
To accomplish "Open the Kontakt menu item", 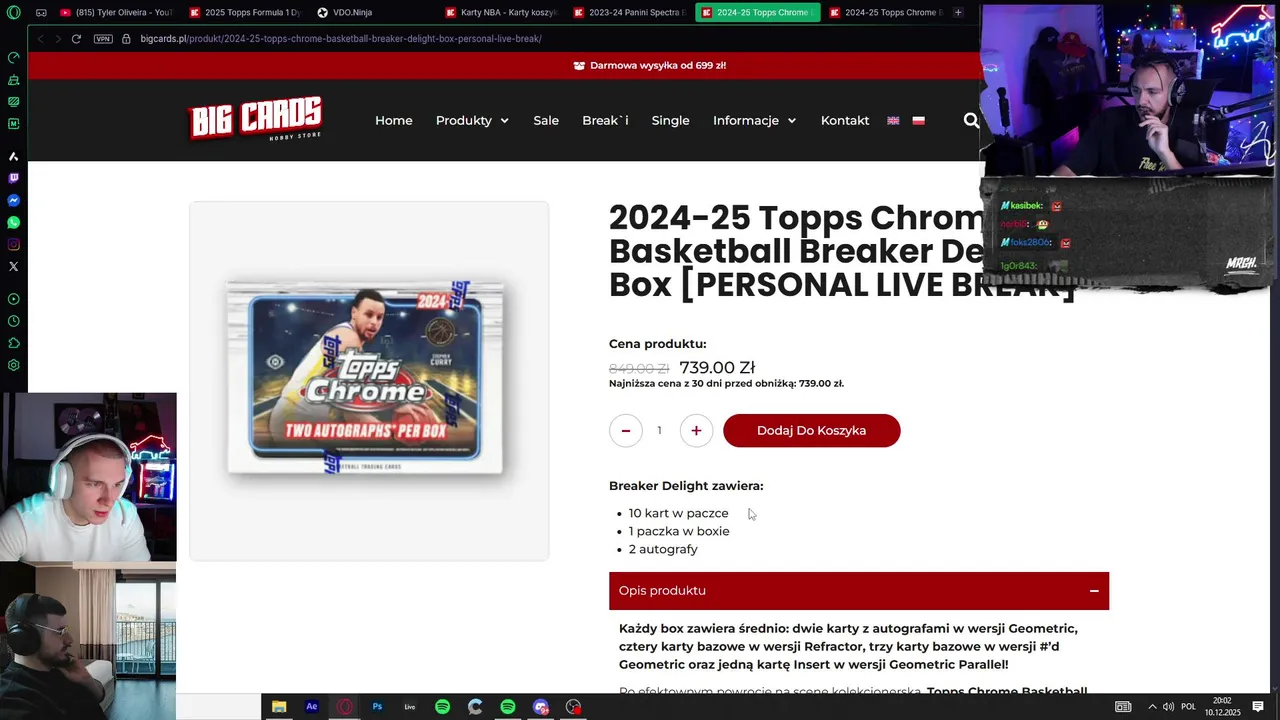I will 845,120.
